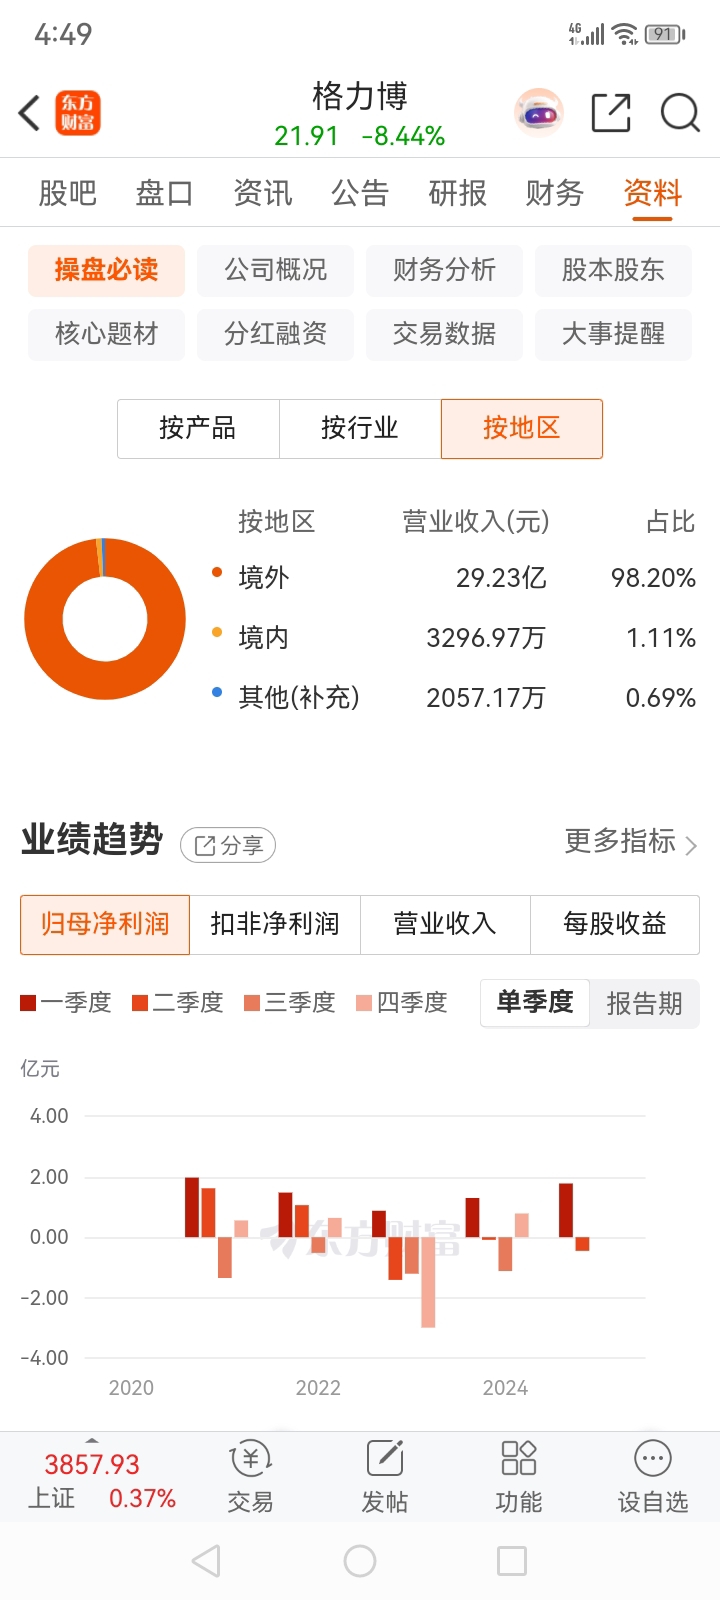The image size is (720, 1600).
Task: Open the 东方财富 logo icon
Action: click(78, 113)
